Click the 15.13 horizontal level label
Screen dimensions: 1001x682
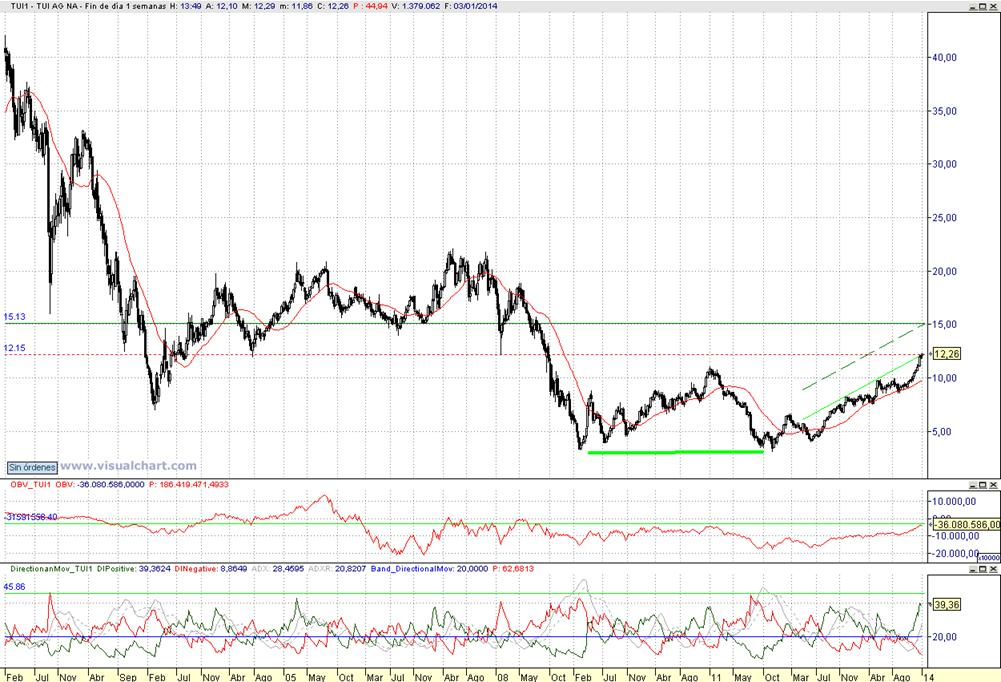click(14, 317)
